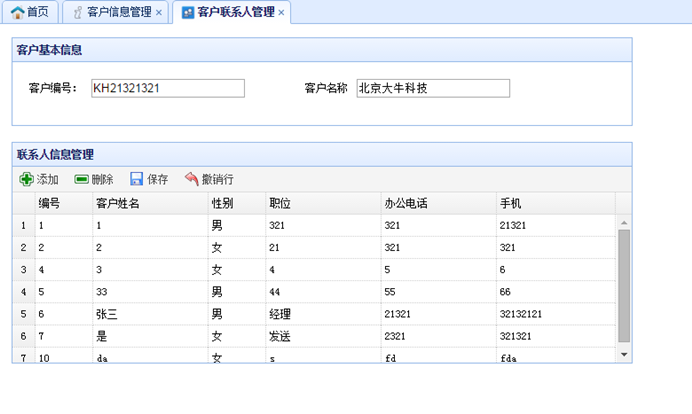The width and height of the screenshot is (692, 414).
Task: Sort by the 办公电话 column header
Action: [x=439, y=203]
